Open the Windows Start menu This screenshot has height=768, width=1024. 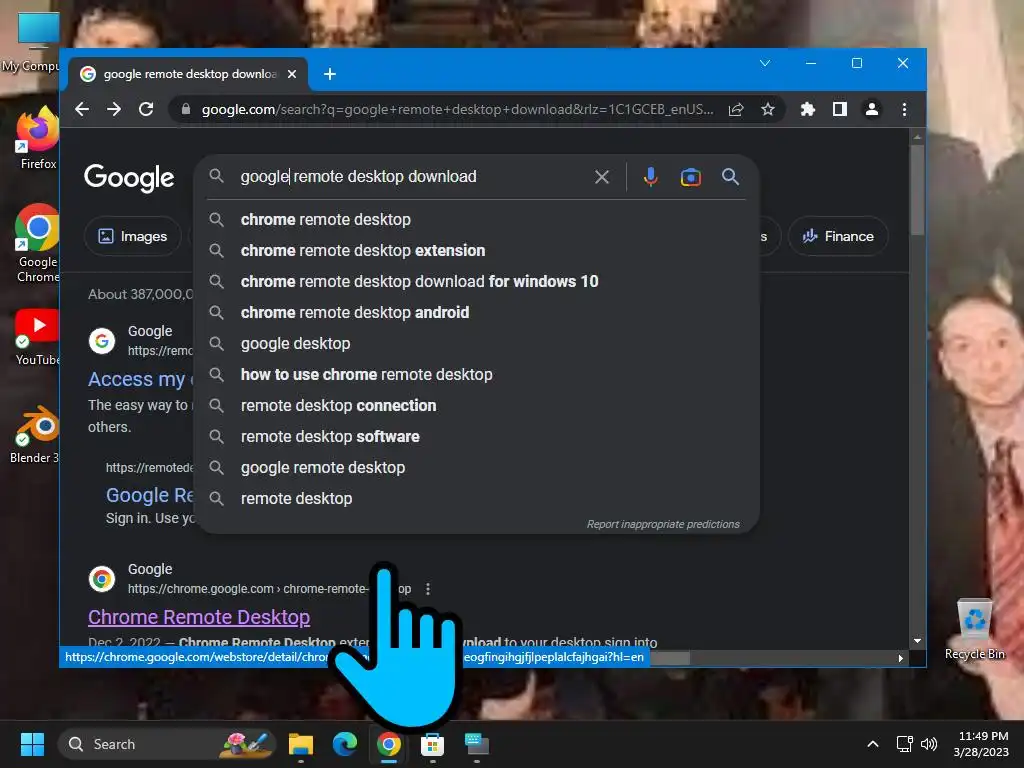pyautogui.click(x=32, y=744)
